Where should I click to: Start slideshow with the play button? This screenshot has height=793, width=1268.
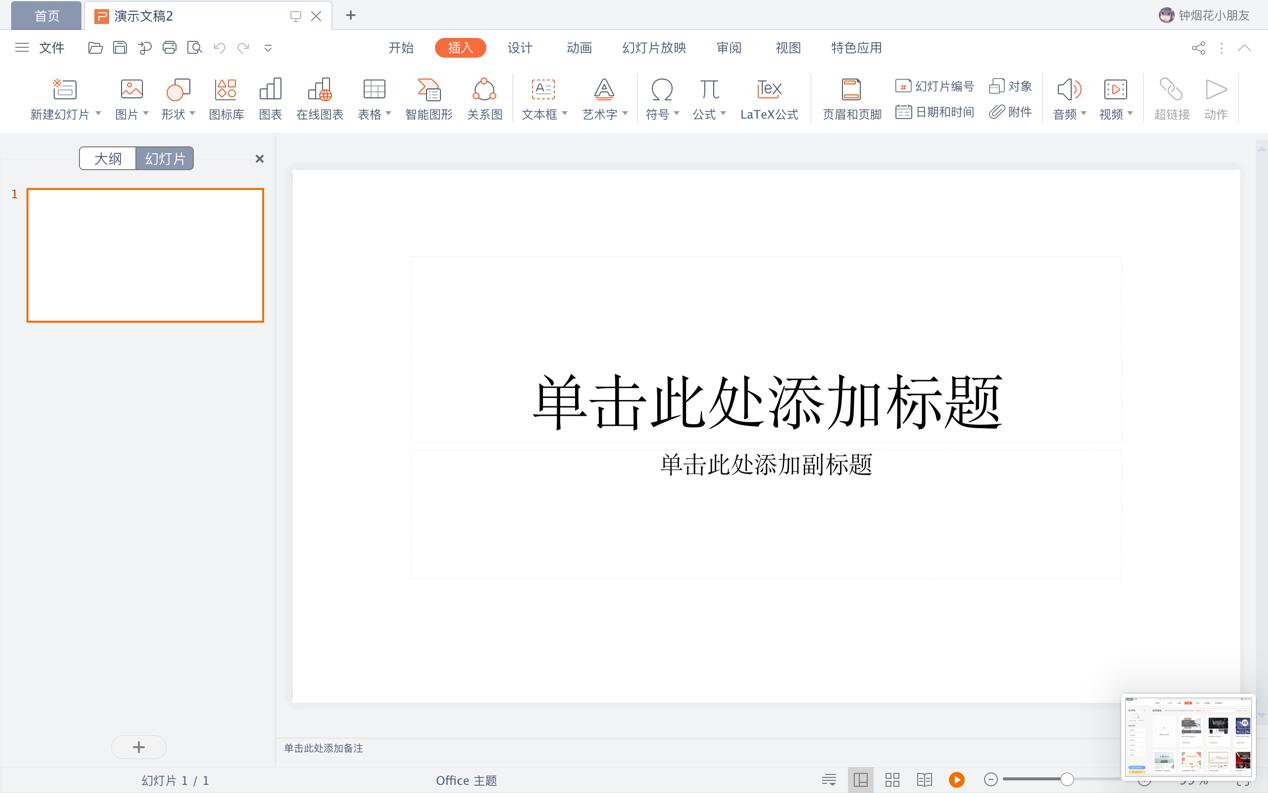[x=957, y=779]
